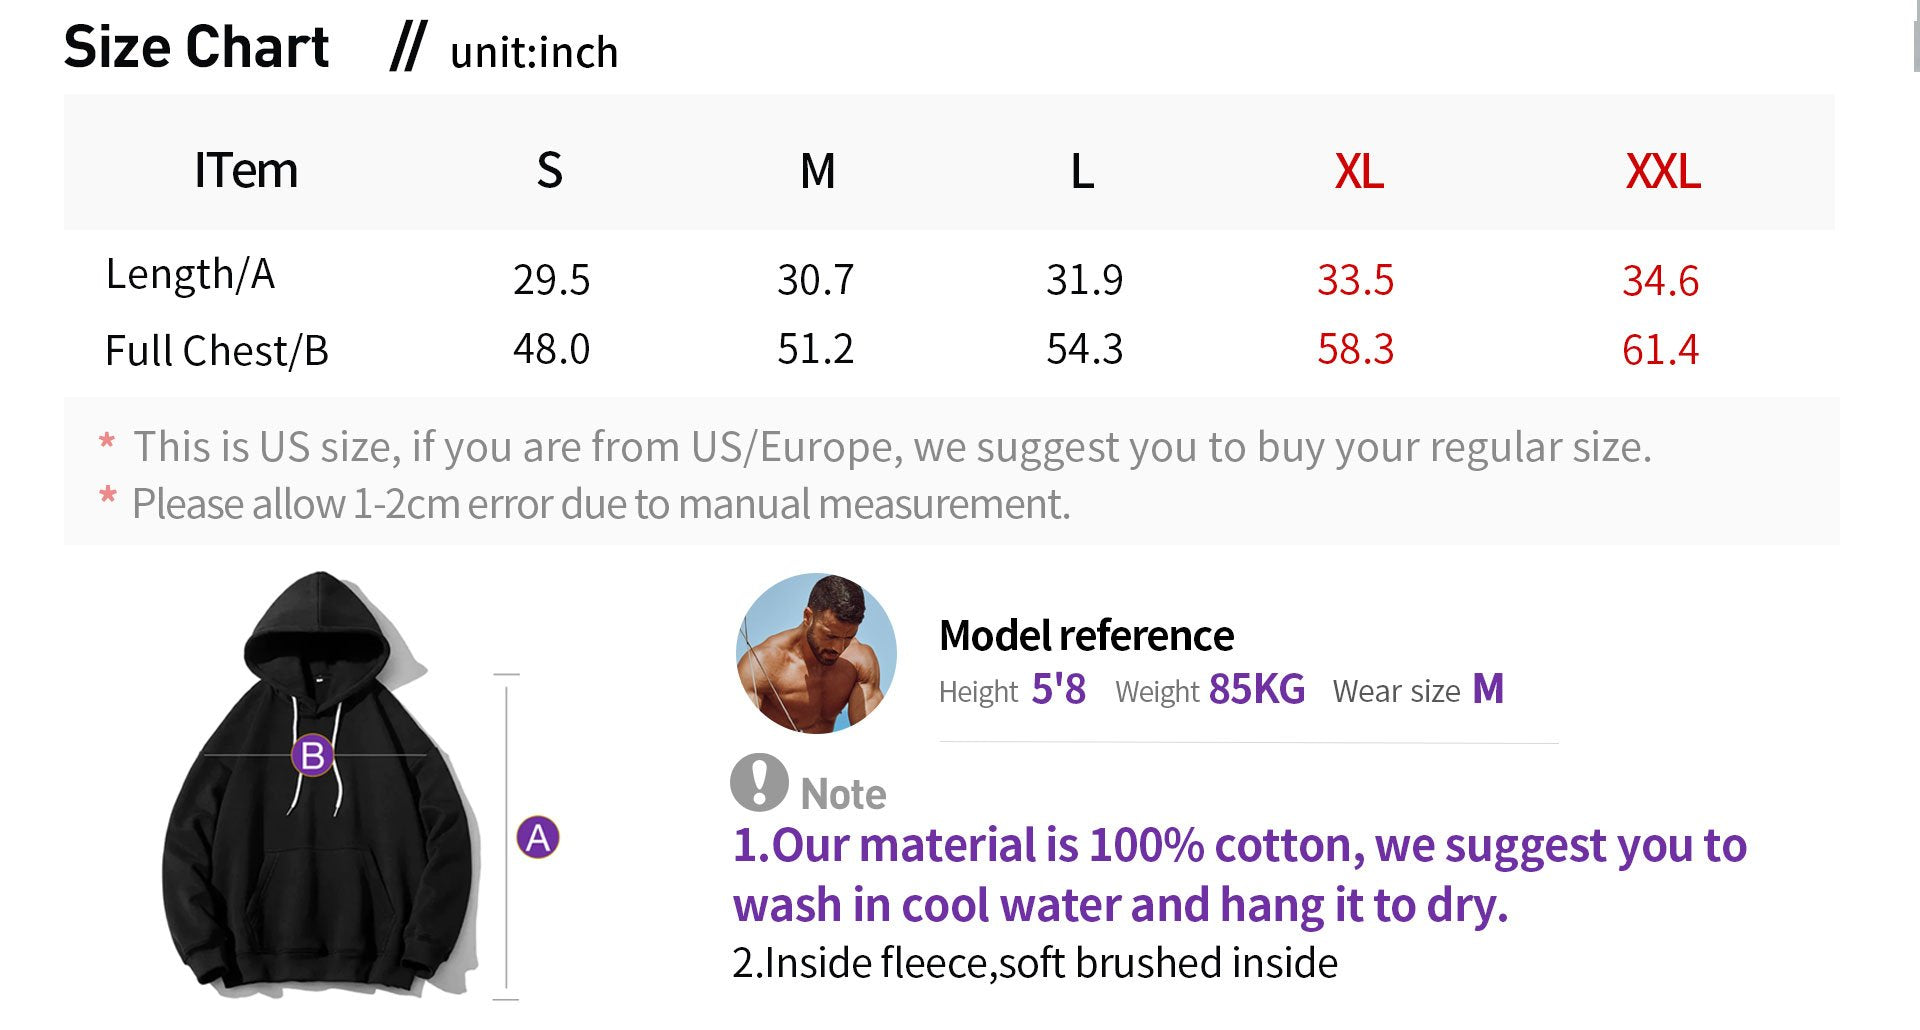1920x1030 pixels.
Task: Click the Model reference title
Action: 1086,635
